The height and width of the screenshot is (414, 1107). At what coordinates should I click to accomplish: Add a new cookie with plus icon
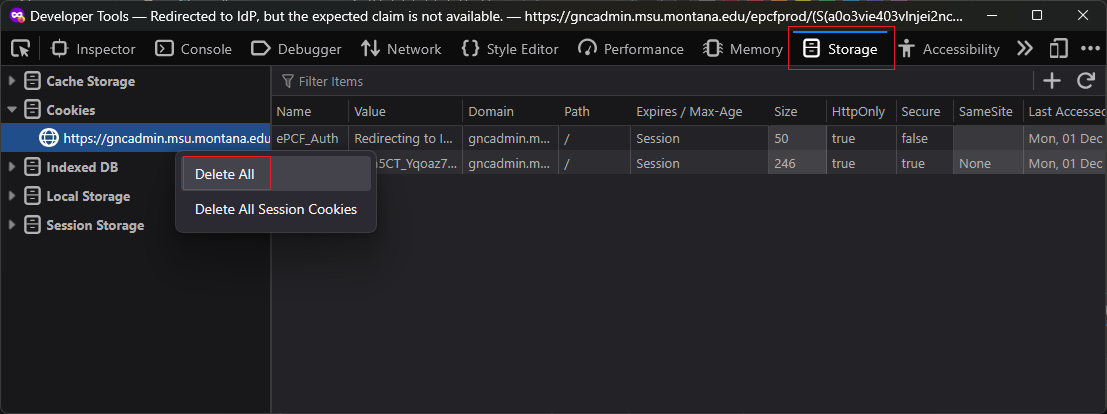click(x=1052, y=81)
